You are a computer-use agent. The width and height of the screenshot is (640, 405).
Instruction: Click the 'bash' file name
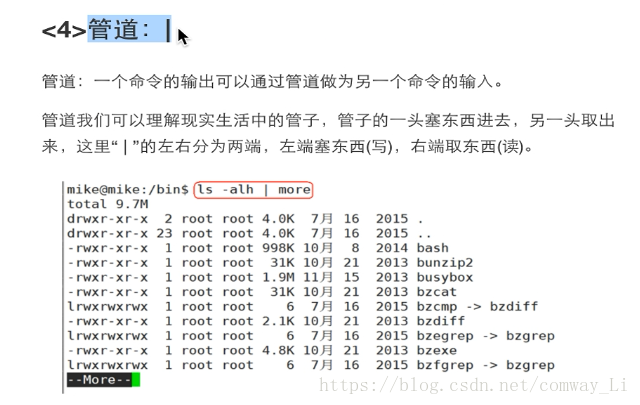coord(433,248)
